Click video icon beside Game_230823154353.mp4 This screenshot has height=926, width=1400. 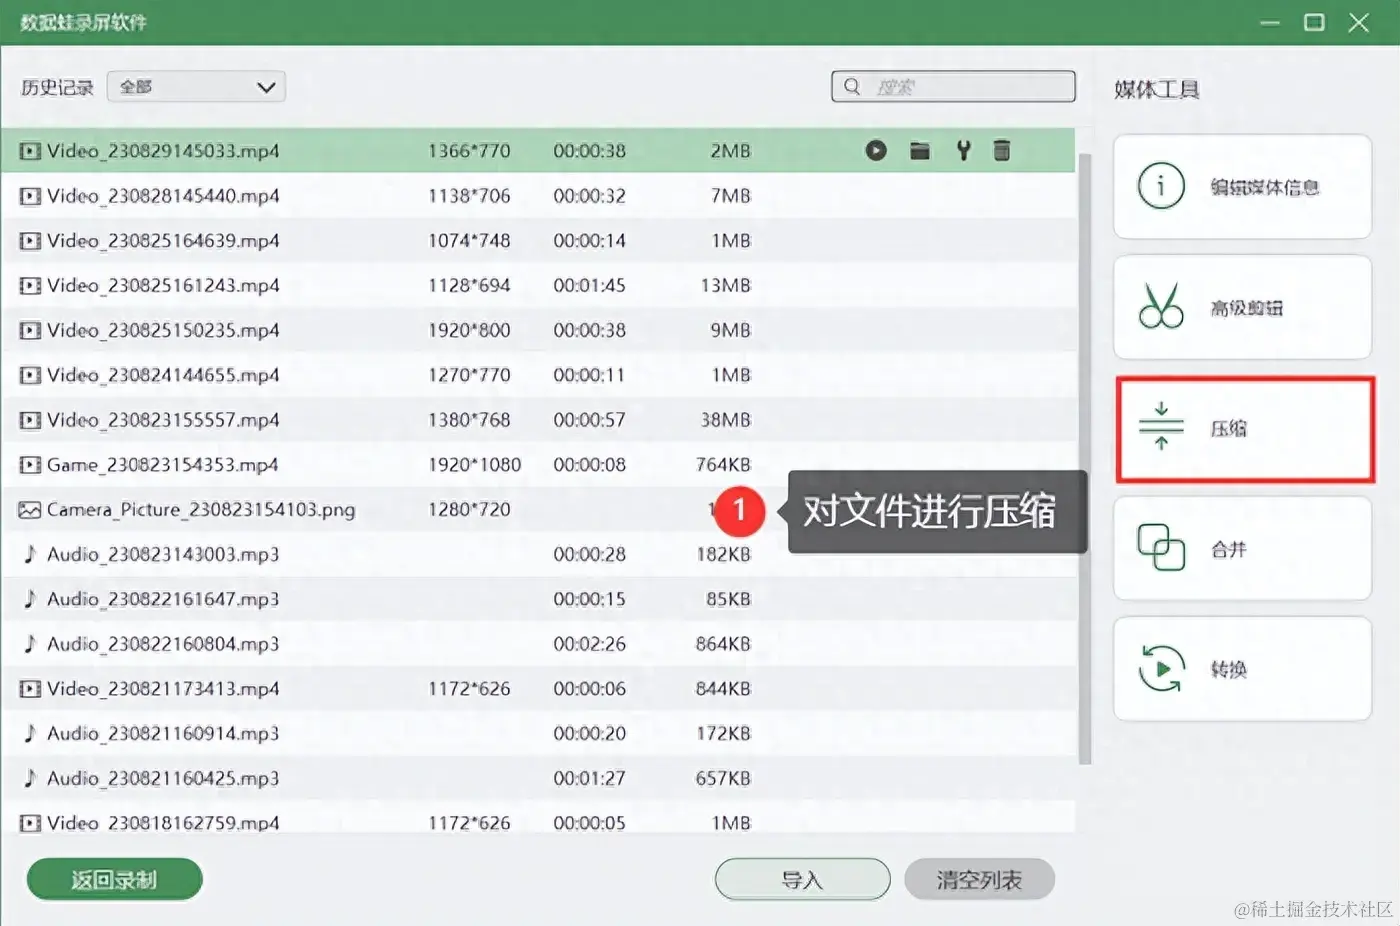click(x=30, y=465)
